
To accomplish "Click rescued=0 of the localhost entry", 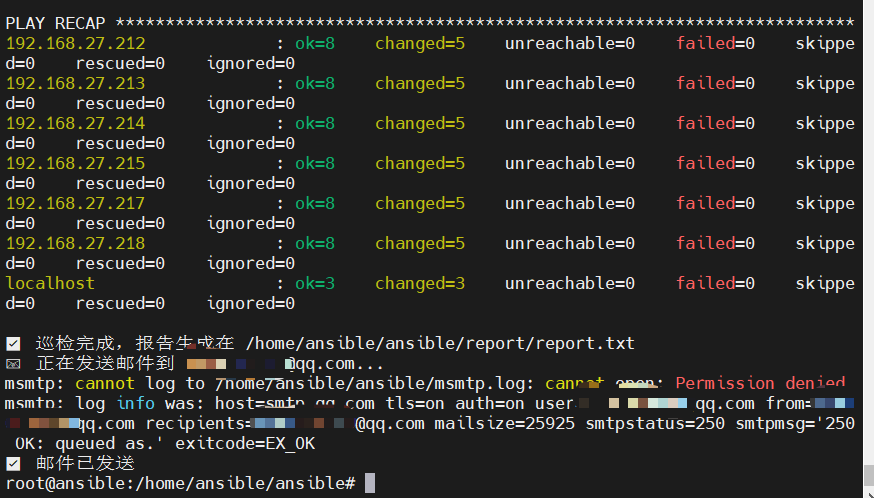I will tap(120, 303).
